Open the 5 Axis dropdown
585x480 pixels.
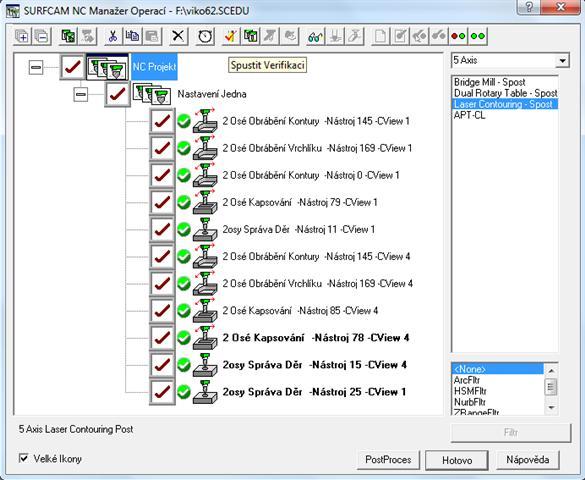coord(562,60)
